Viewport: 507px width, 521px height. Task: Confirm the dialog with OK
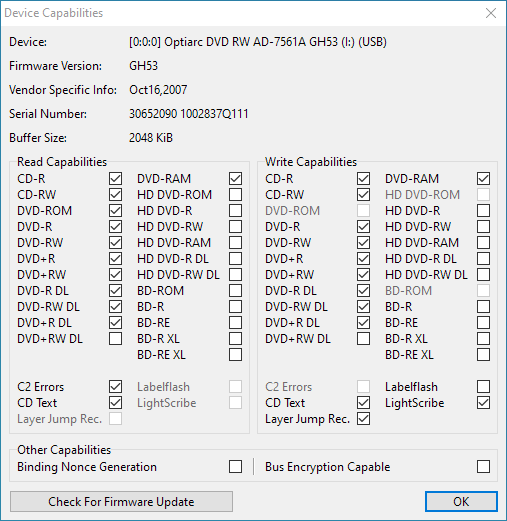pos(461,501)
